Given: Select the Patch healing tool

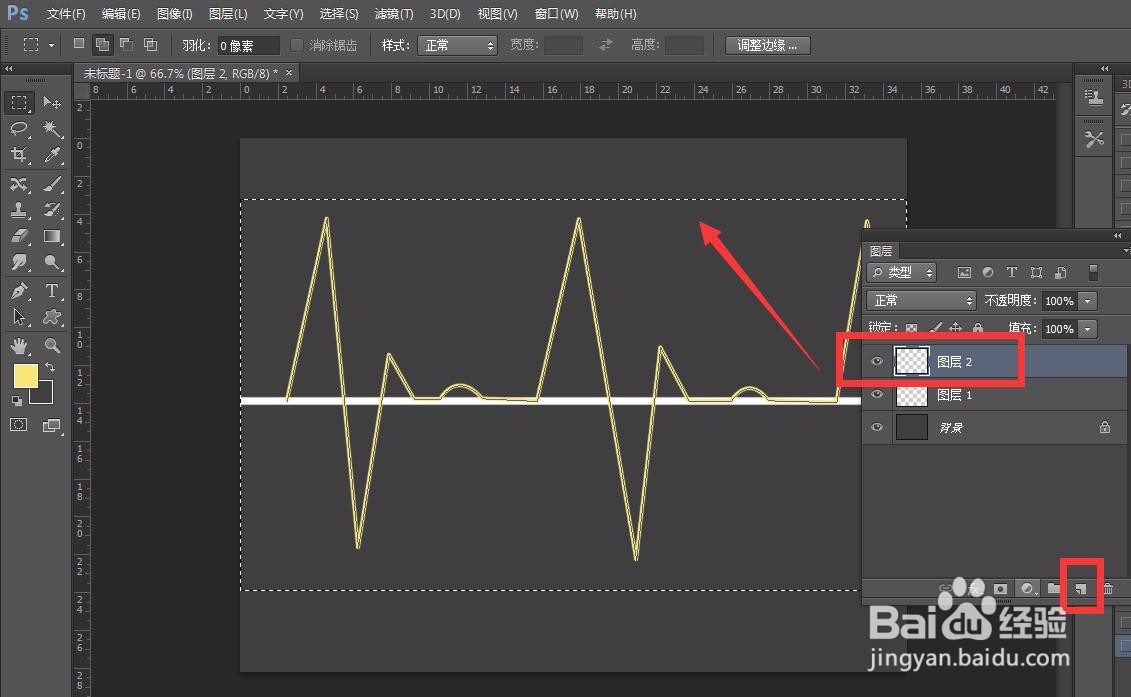Looking at the screenshot, I should (x=19, y=185).
